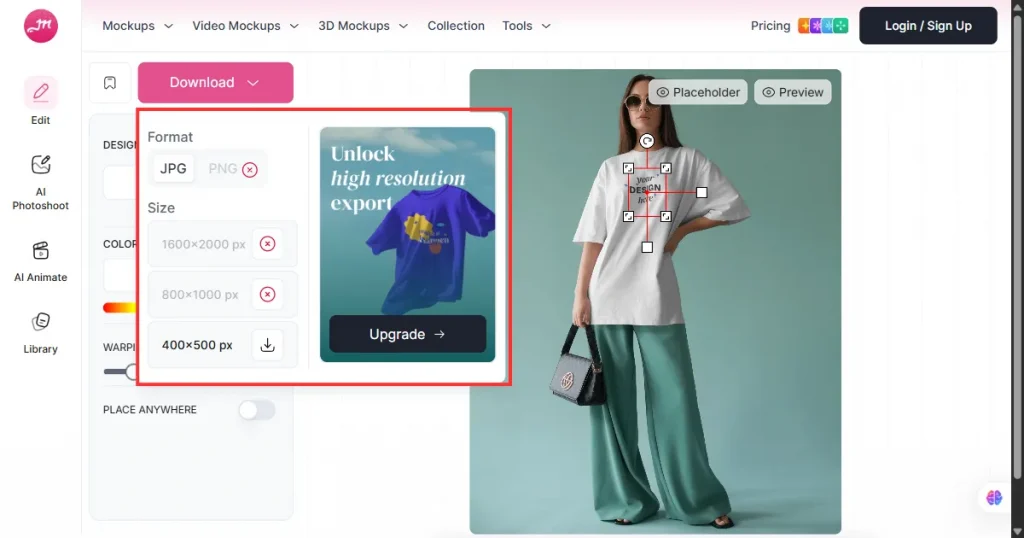Toggle Preview mode on the mockup

tap(793, 92)
